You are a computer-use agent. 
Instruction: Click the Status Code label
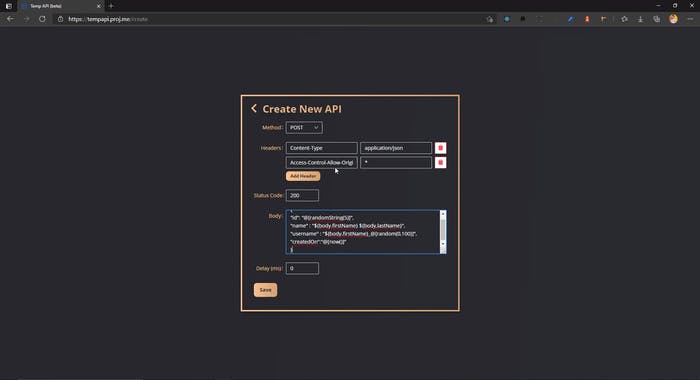coord(268,195)
